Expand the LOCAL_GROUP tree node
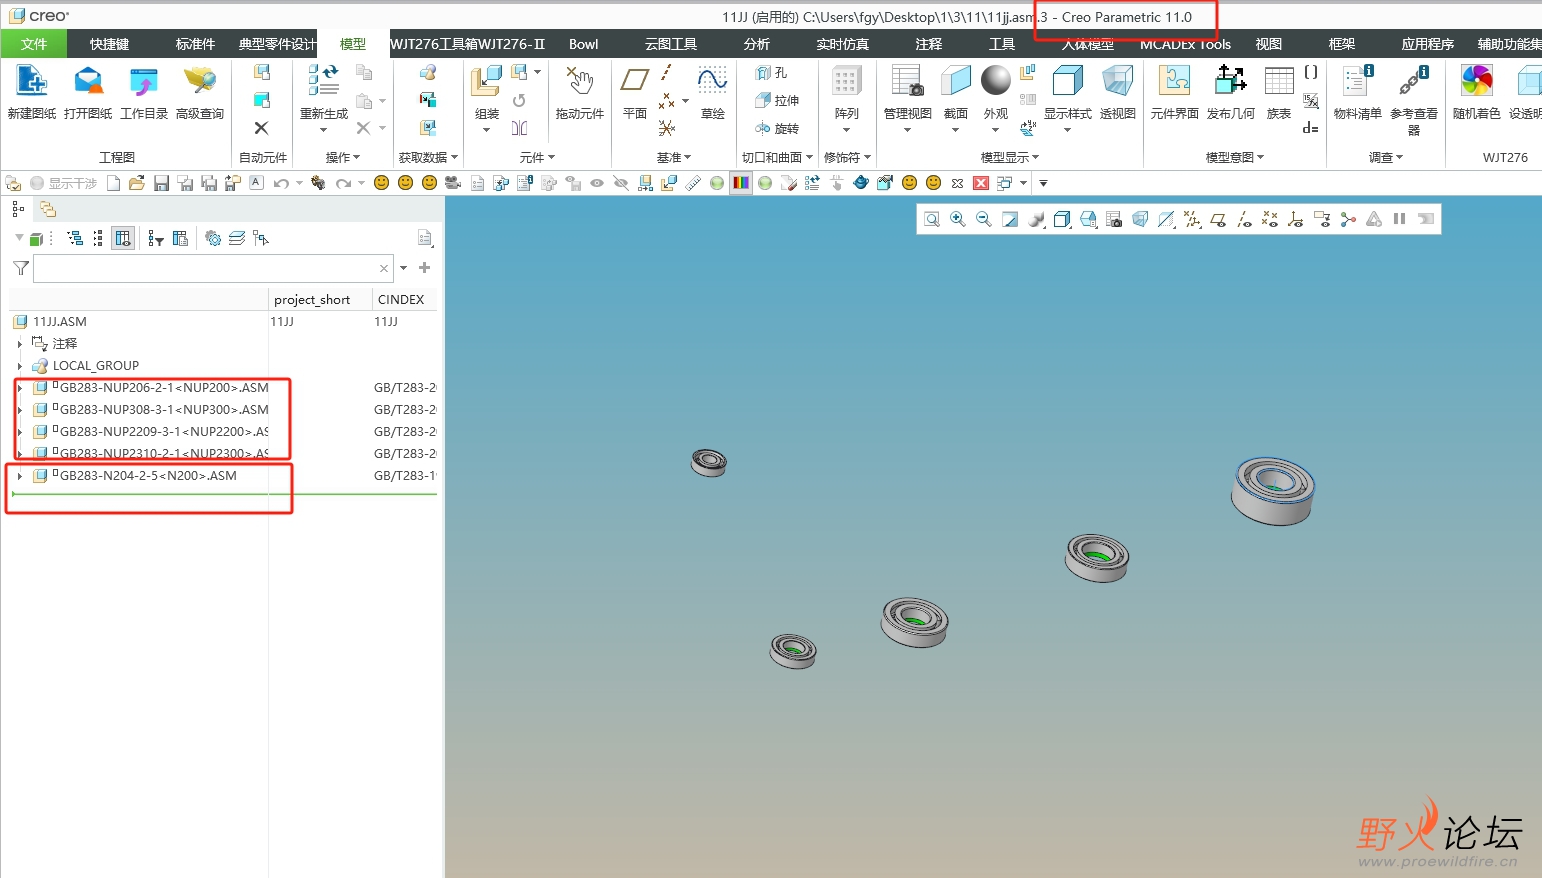 pyautogui.click(x=19, y=366)
